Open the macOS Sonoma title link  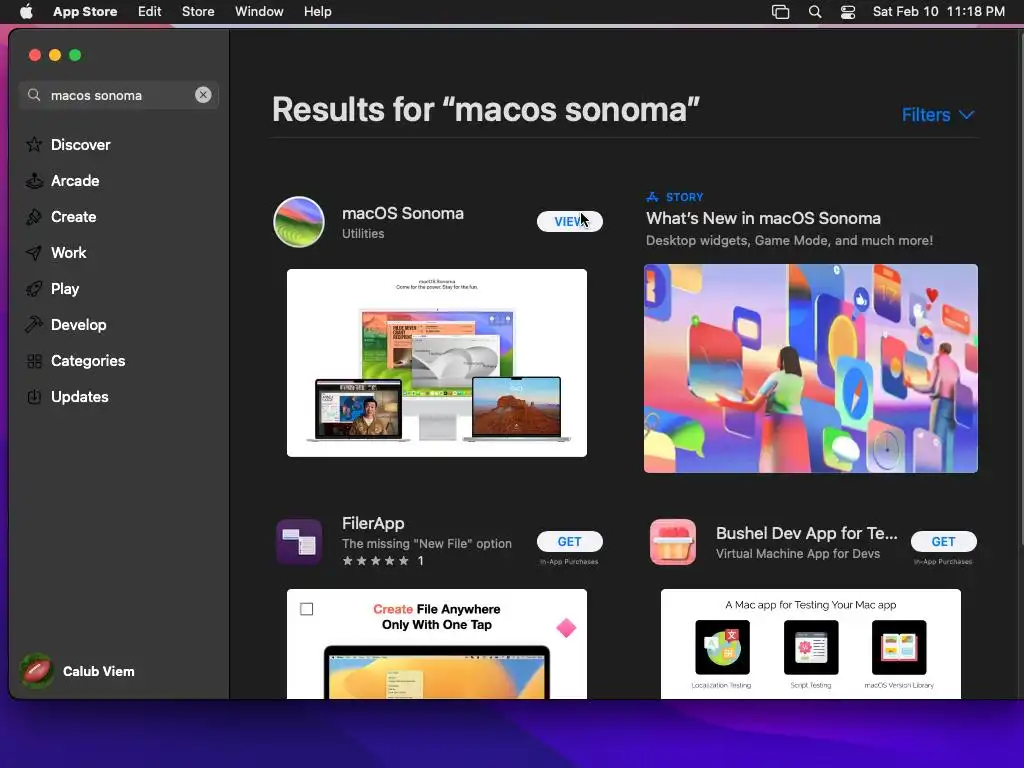click(403, 214)
